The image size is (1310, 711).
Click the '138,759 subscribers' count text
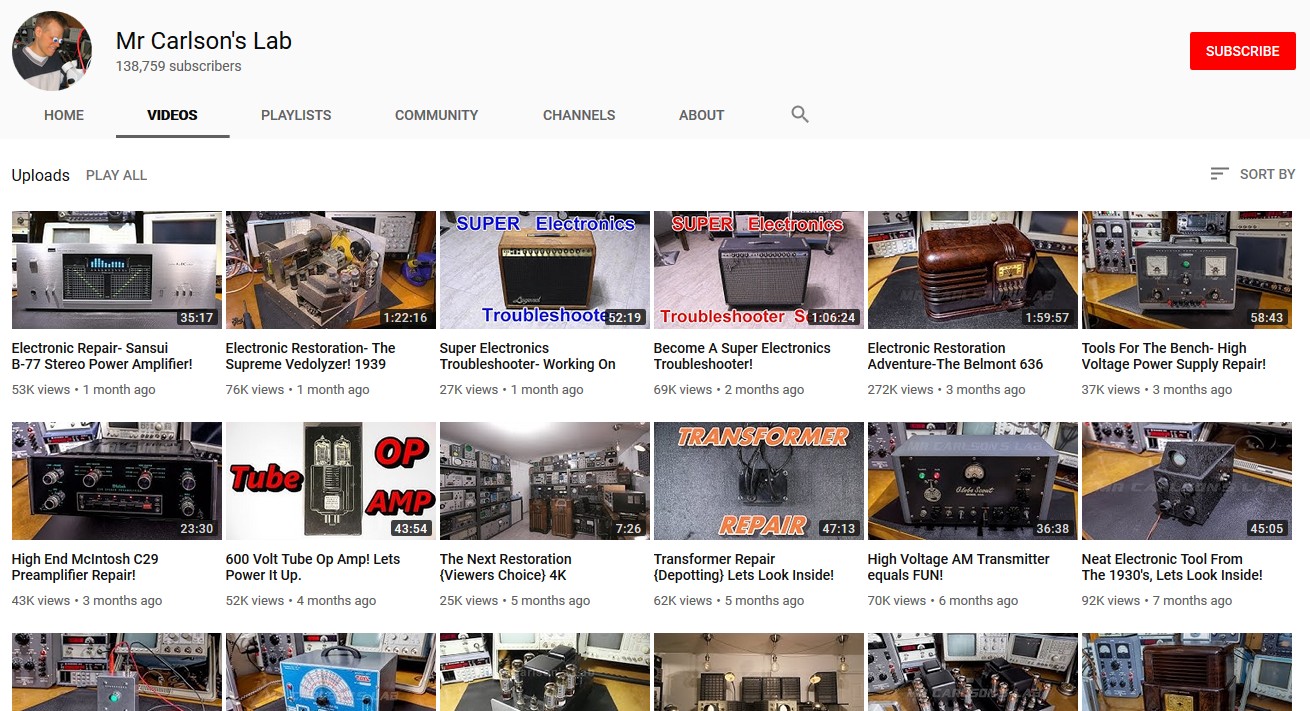(179, 66)
